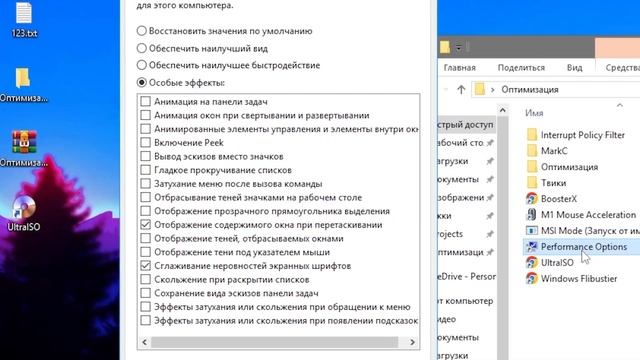
Task: Click the chevron before Оптимизация in address bar
Action: [x=493, y=89]
